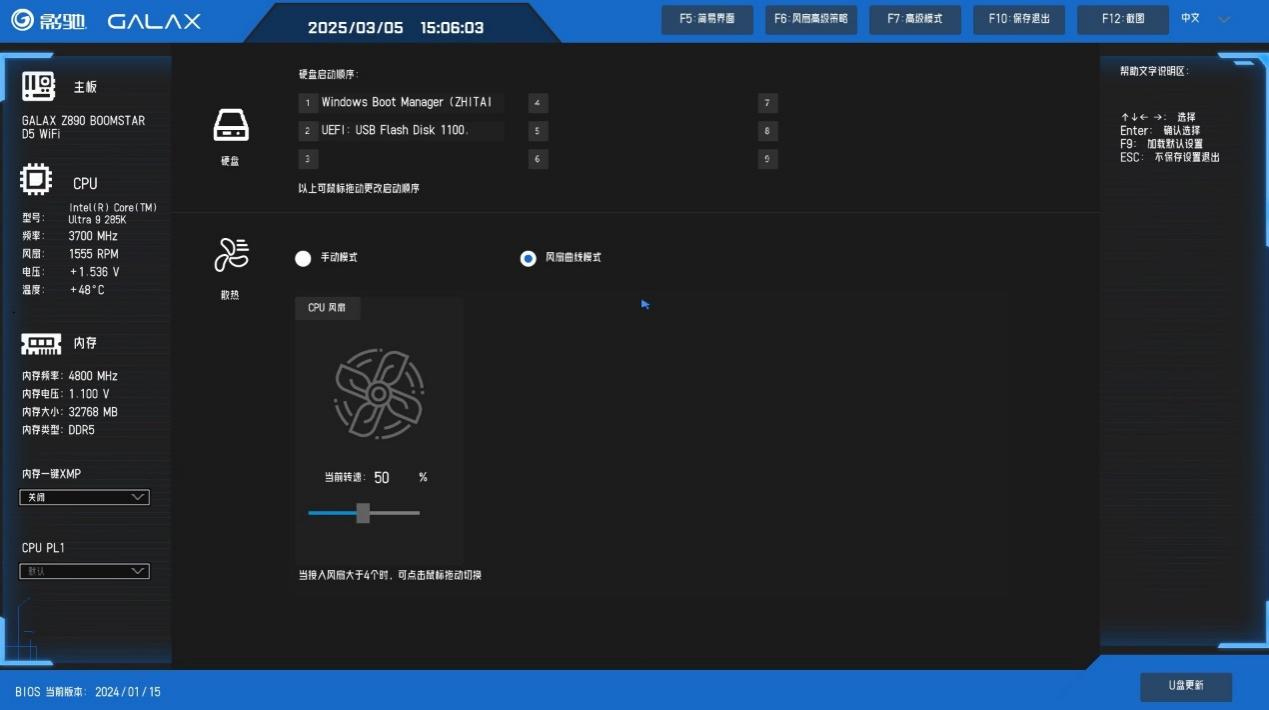Click the large CPU fan graphic

[378, 393]
